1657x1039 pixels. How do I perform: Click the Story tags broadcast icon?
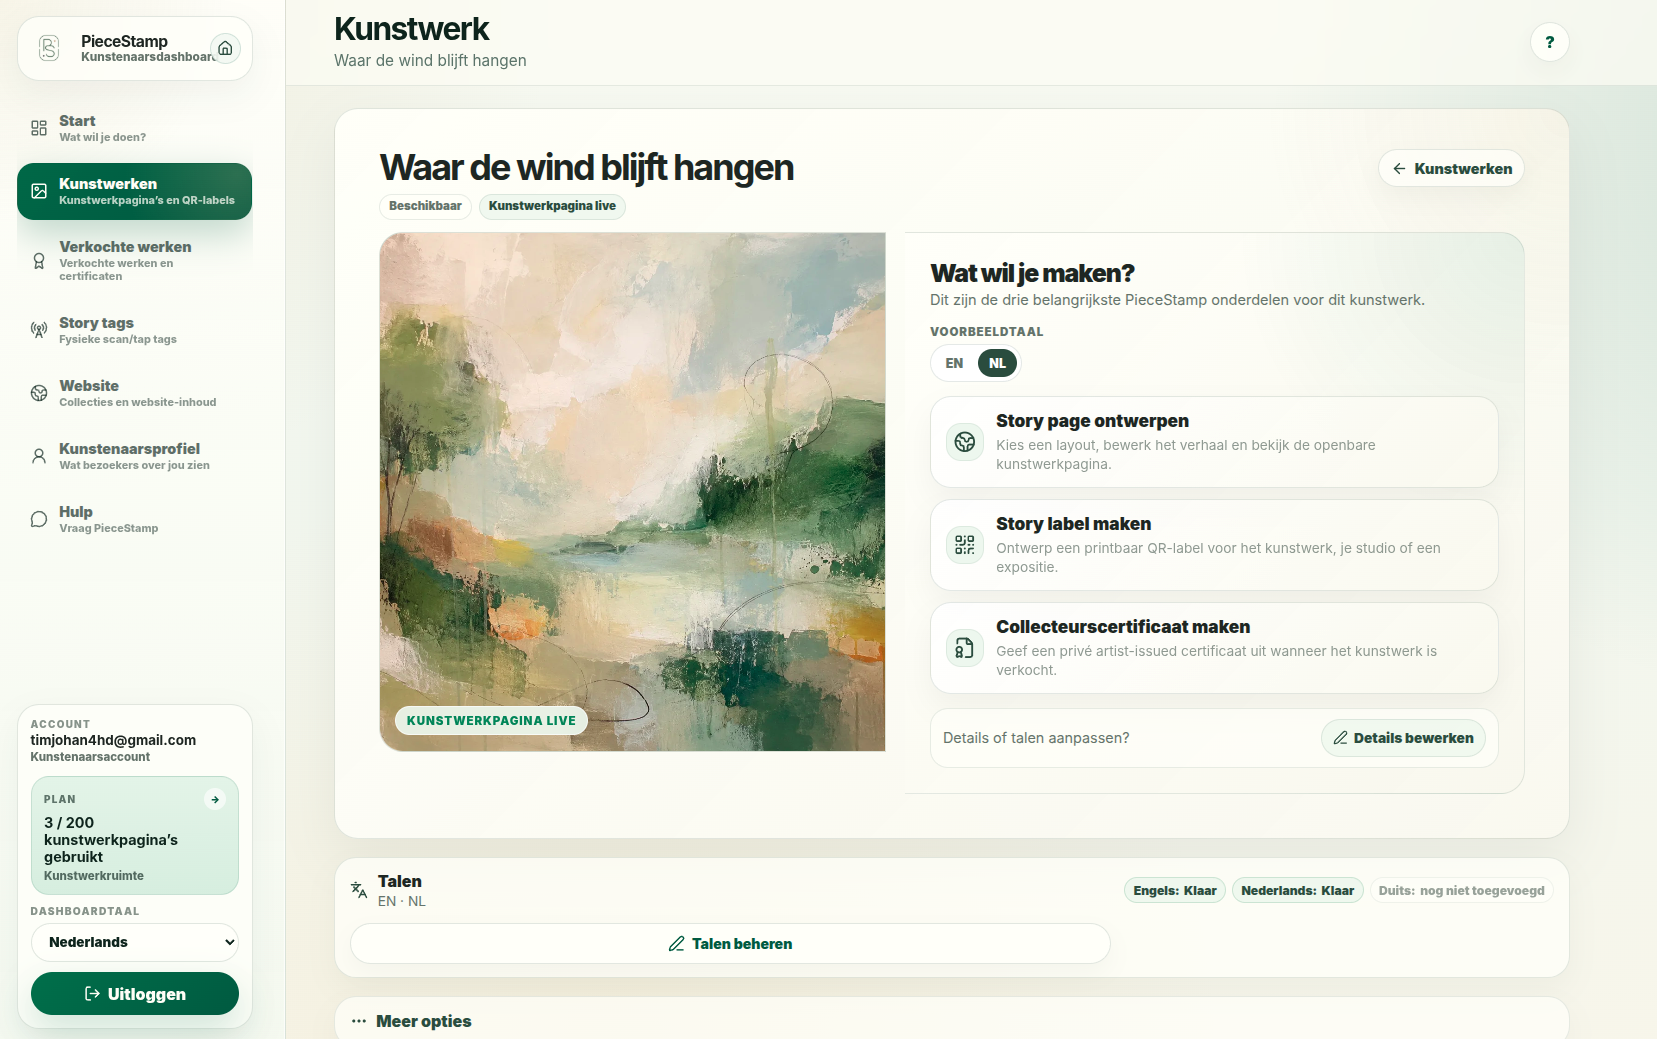point(39,330)
